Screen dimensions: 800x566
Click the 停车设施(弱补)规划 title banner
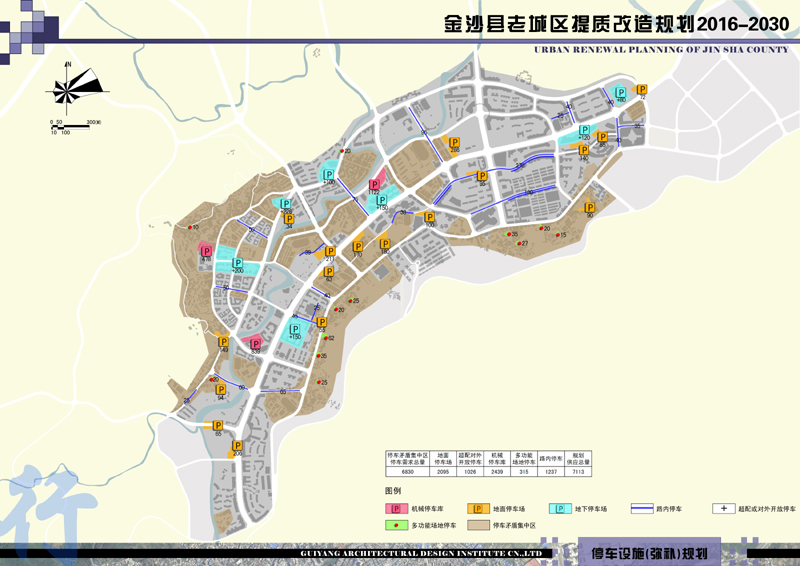tap(650, 553)
